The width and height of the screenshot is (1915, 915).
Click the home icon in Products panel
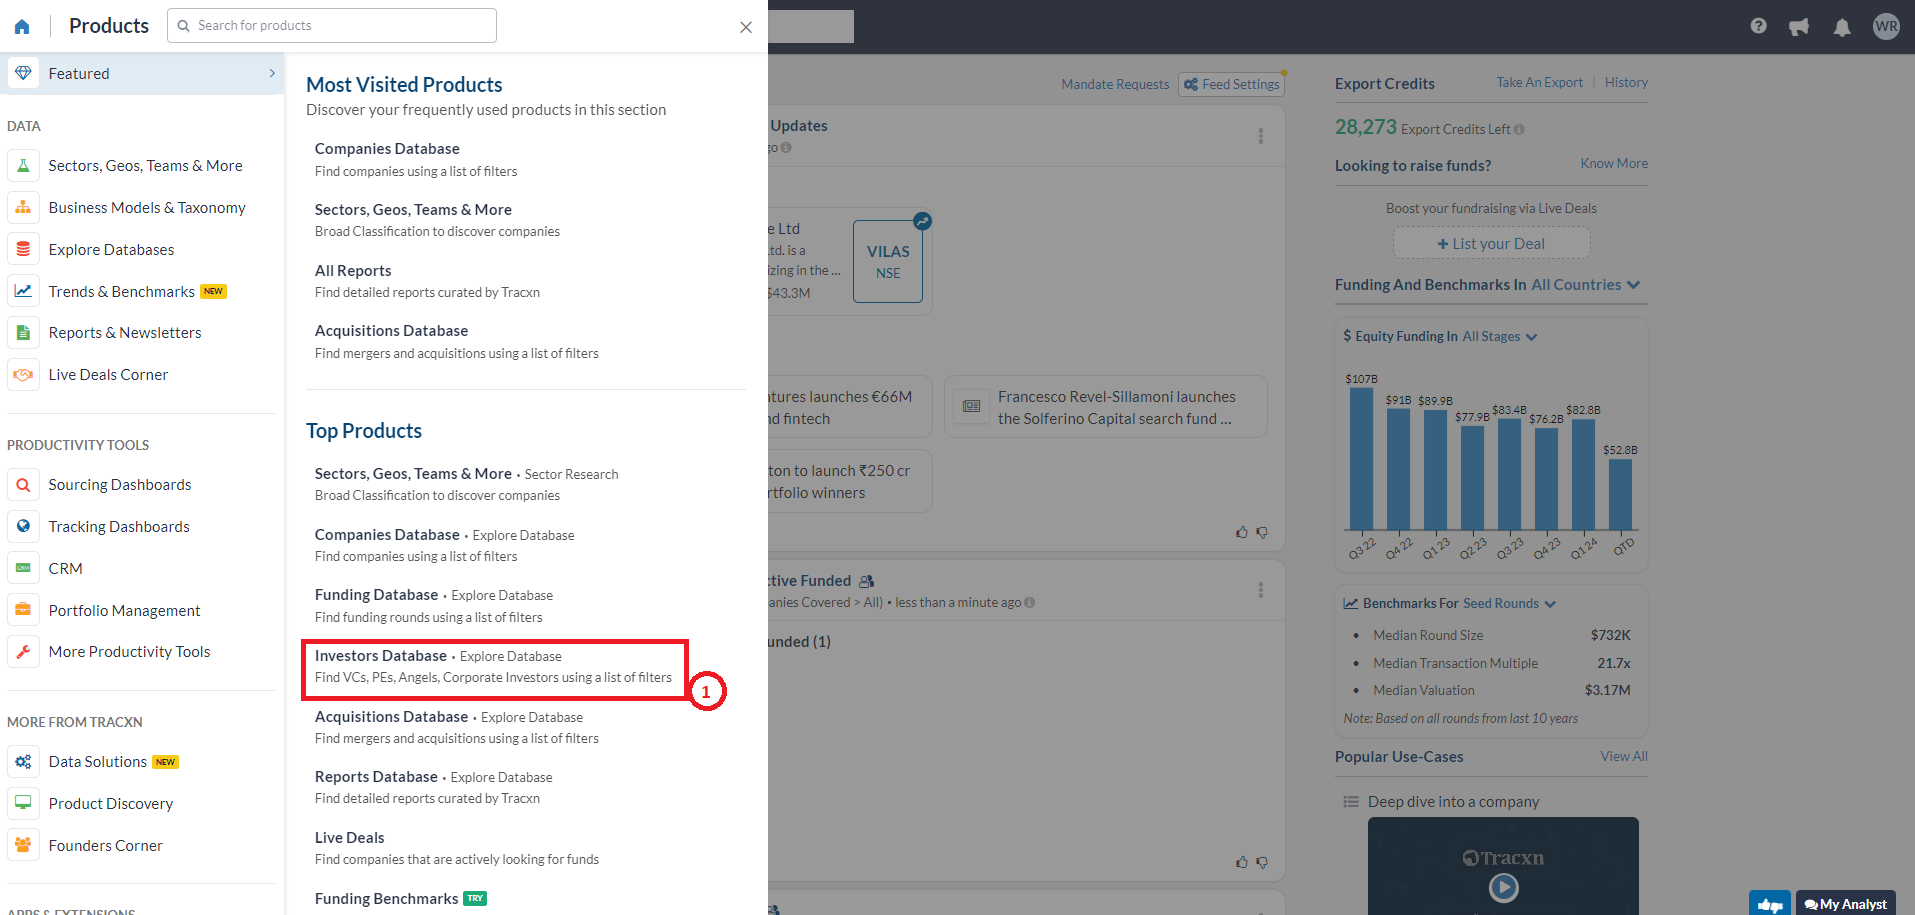pyautogui.click(x=22, y=26)
